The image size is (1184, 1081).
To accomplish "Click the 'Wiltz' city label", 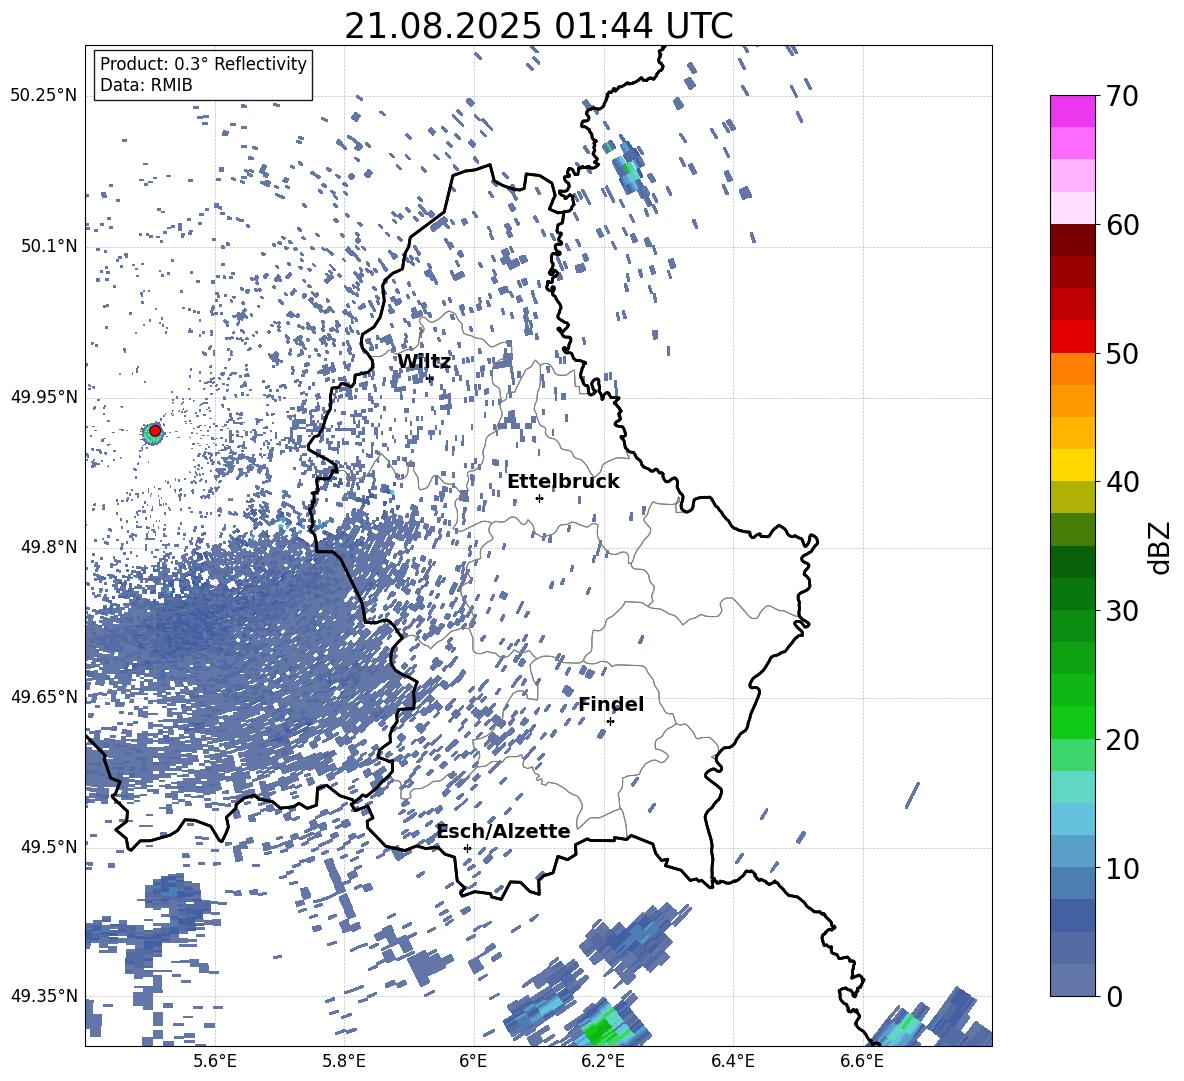I will pyautogui.click(x=424, y=362).
